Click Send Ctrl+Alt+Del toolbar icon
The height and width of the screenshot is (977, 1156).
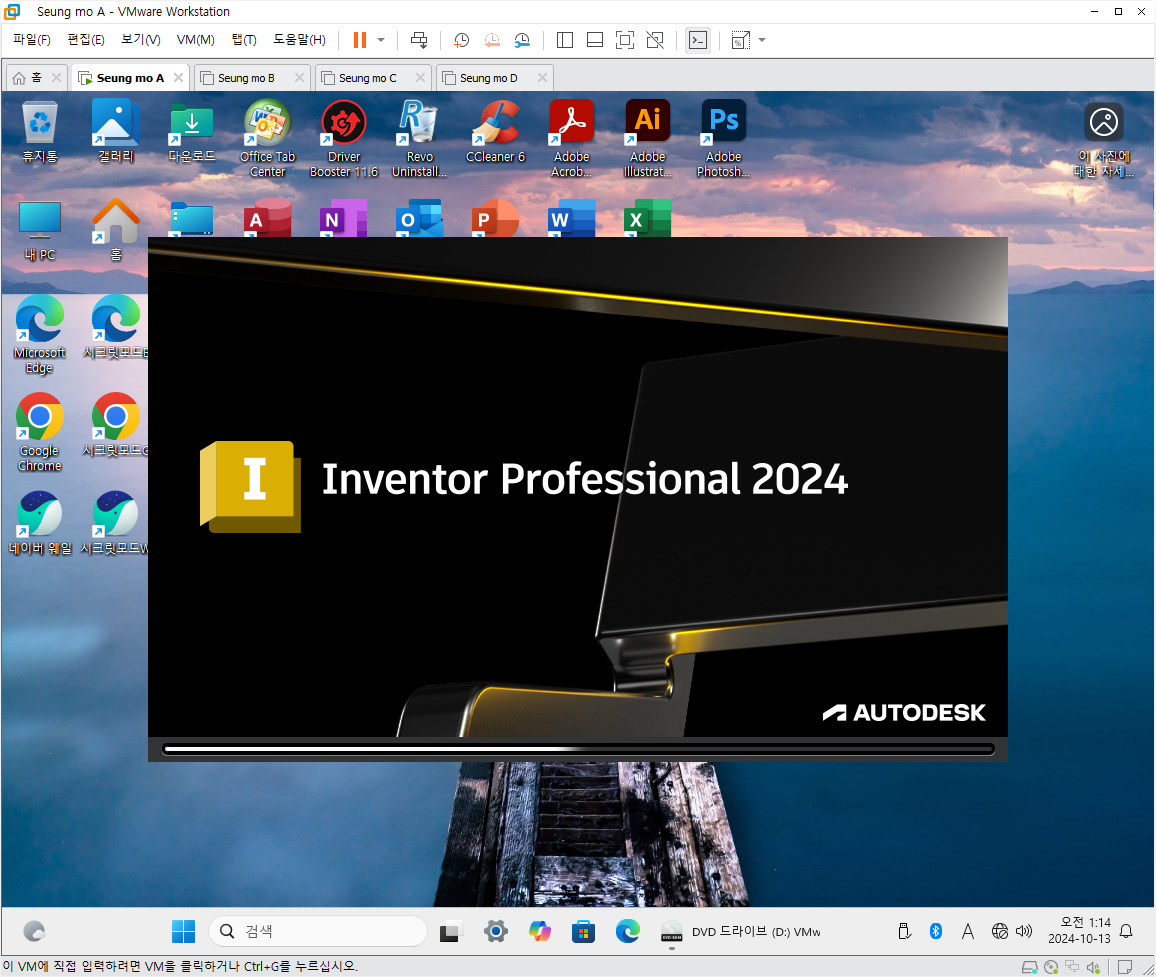click(419, 41)
